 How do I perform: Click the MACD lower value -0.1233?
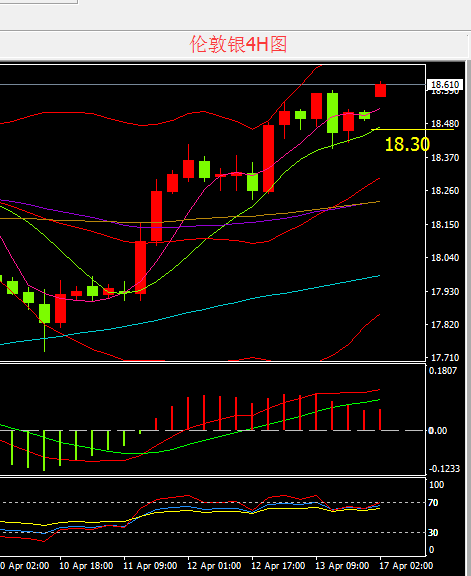click(x=444, y=469)
